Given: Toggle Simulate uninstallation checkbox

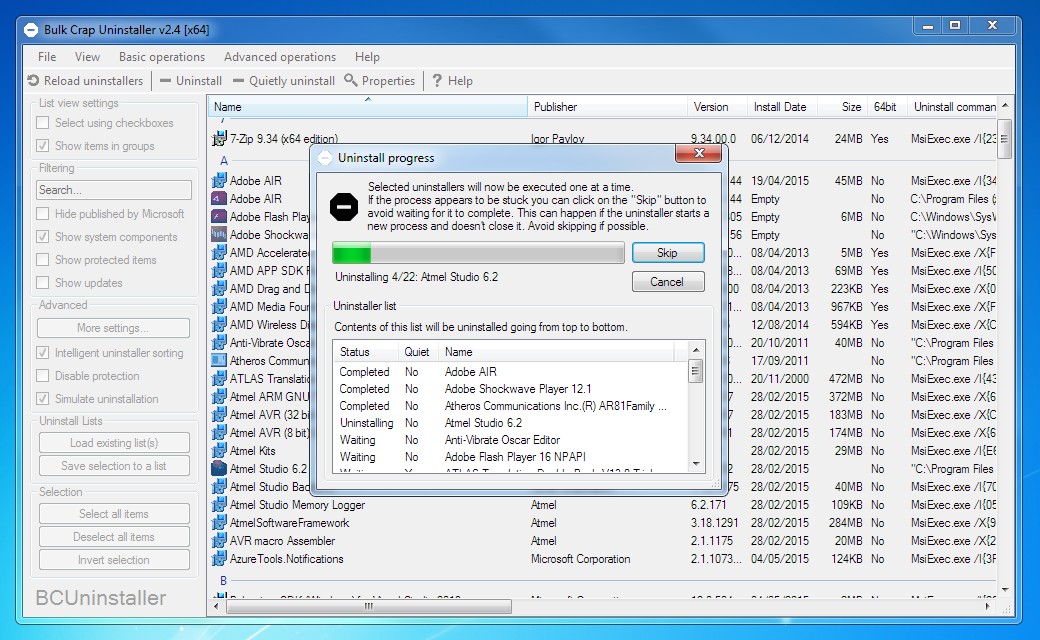Looking at the screenshot, I should (43, 399).
